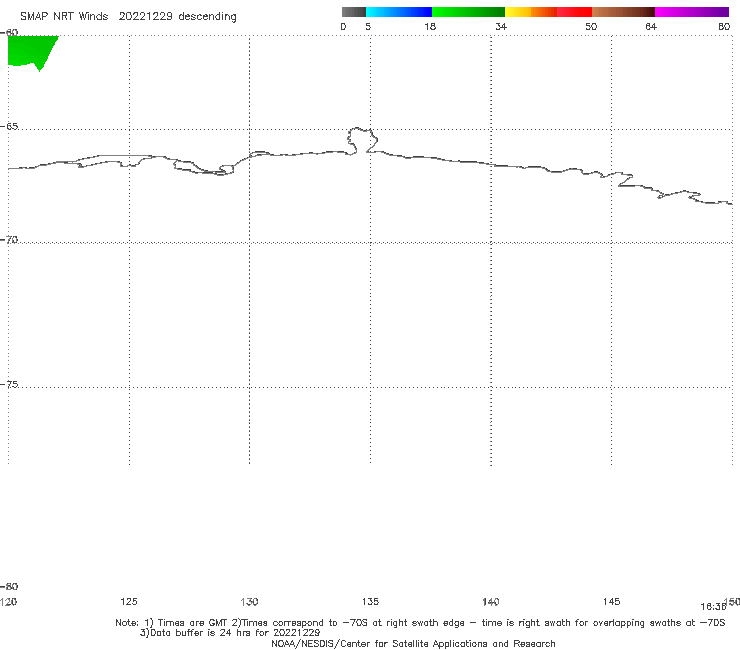
Task: Select the blue 5-18 color bar segment
Action: 399,12
